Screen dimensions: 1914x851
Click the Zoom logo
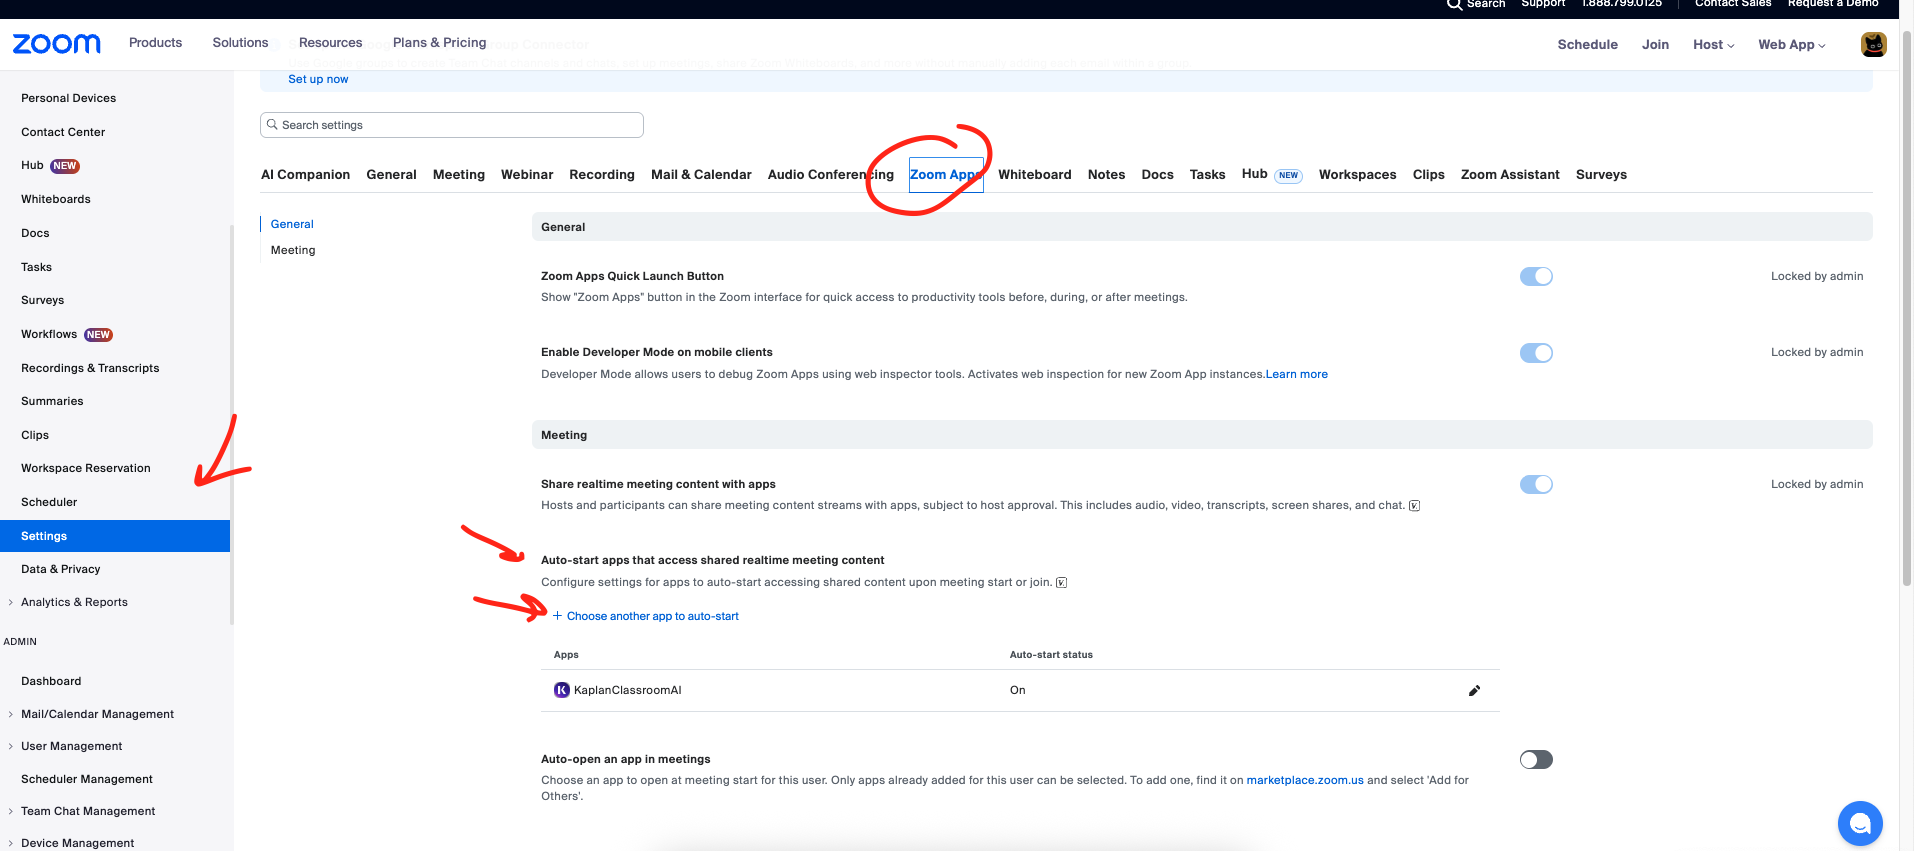57,44
